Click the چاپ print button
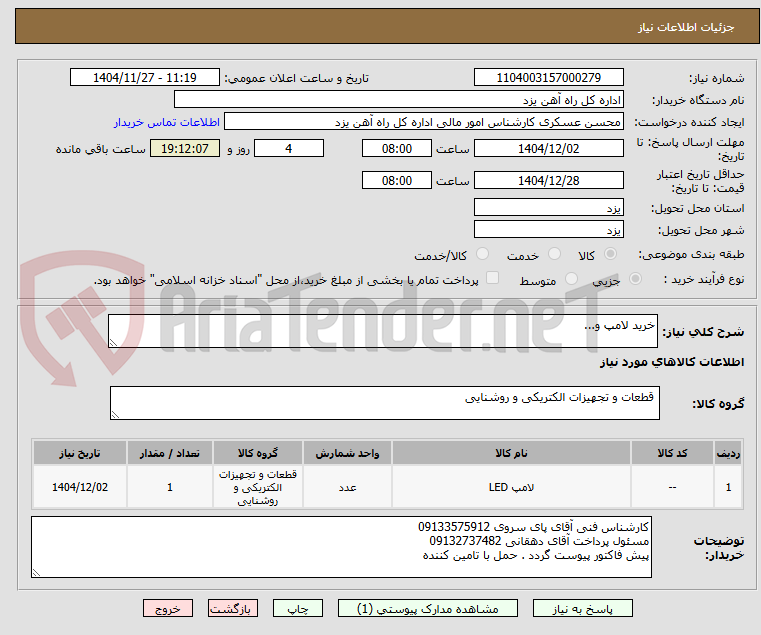This screenshot has height=635, width=761. [x=298, y=608]
